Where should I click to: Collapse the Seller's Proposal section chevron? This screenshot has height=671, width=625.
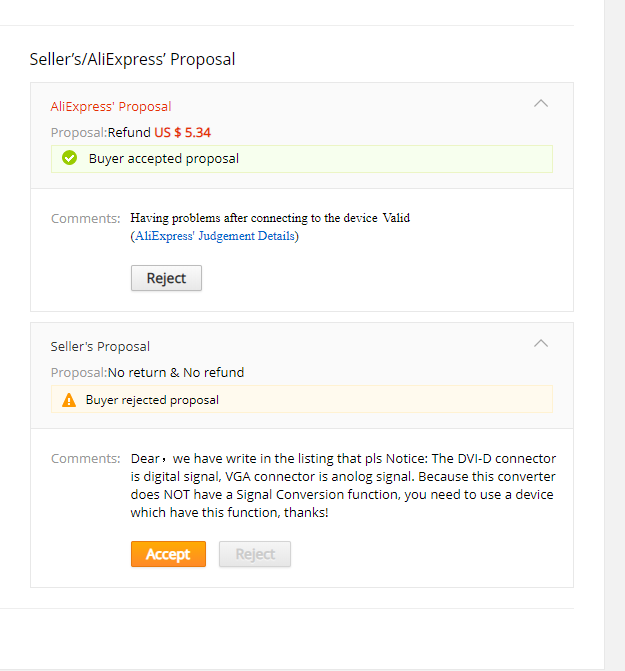(x=541, y=344)
